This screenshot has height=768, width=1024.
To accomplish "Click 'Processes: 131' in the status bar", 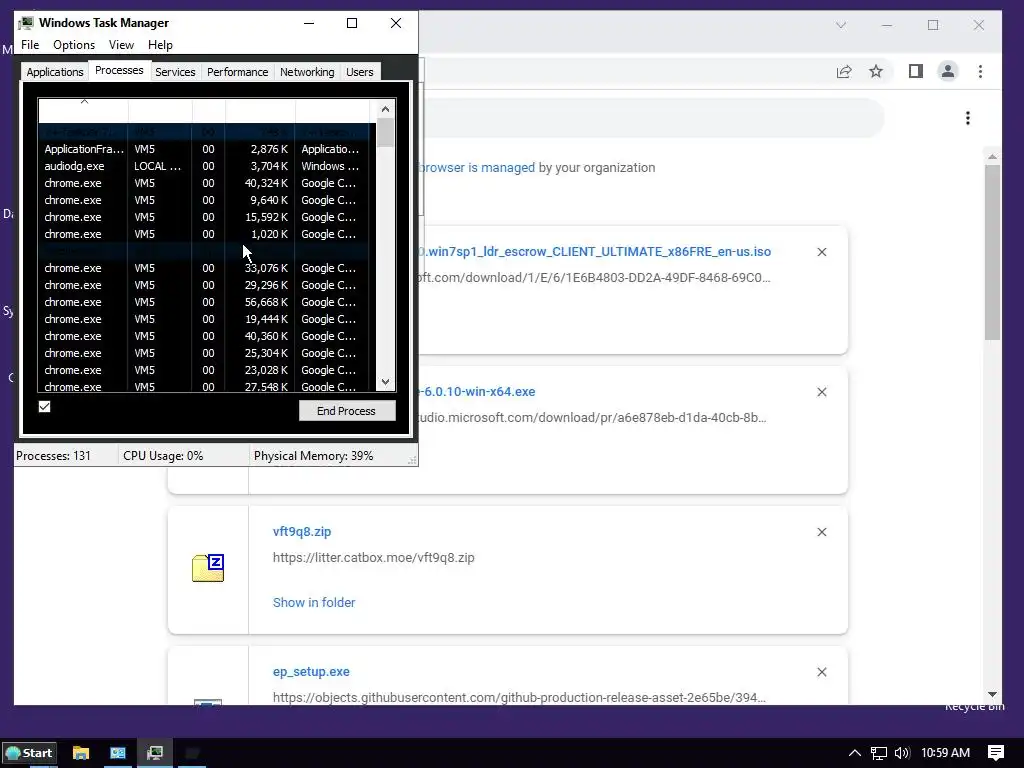I will pos(54,456).
